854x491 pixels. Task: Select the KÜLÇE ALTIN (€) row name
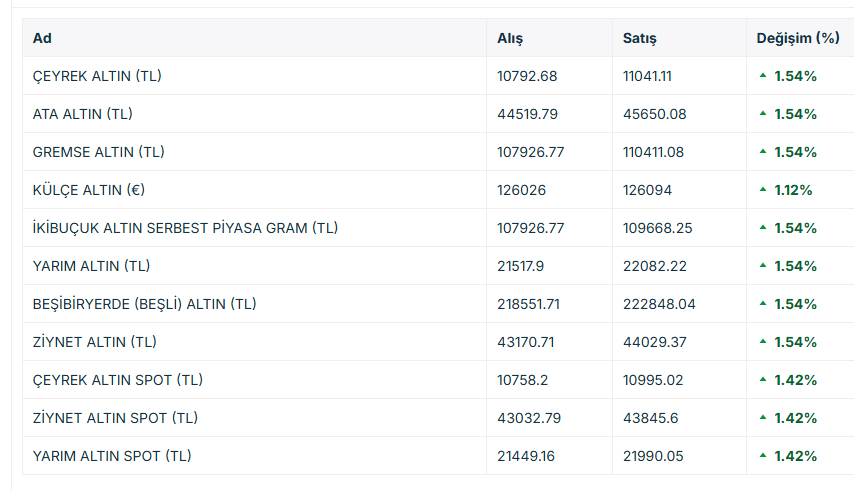(x=89, y=190)
